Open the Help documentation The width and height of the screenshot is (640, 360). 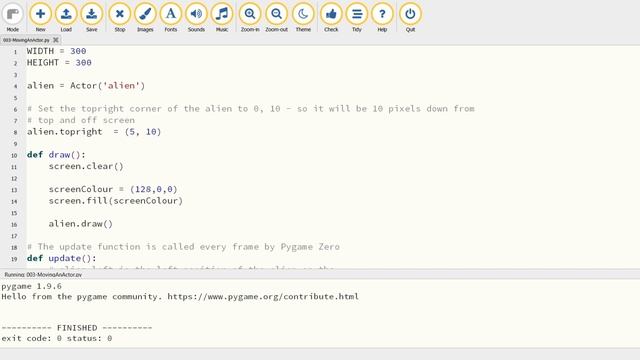pos(382,17)
